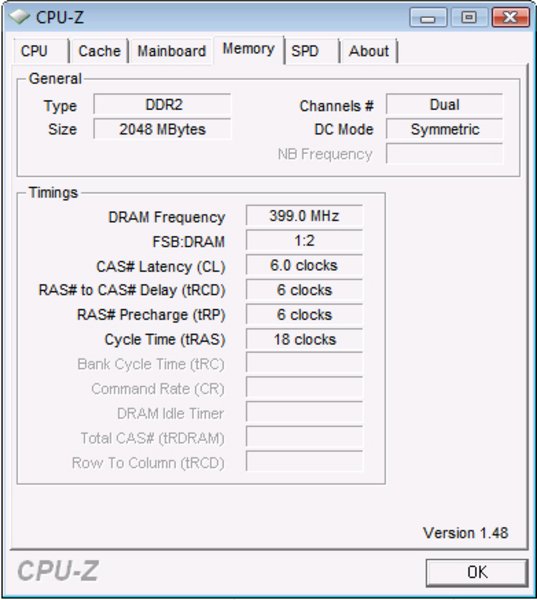Image resolution: width=537 pixels, height=600 pixels.
Task: Open the Cache tab
Action: pos(100,51)
